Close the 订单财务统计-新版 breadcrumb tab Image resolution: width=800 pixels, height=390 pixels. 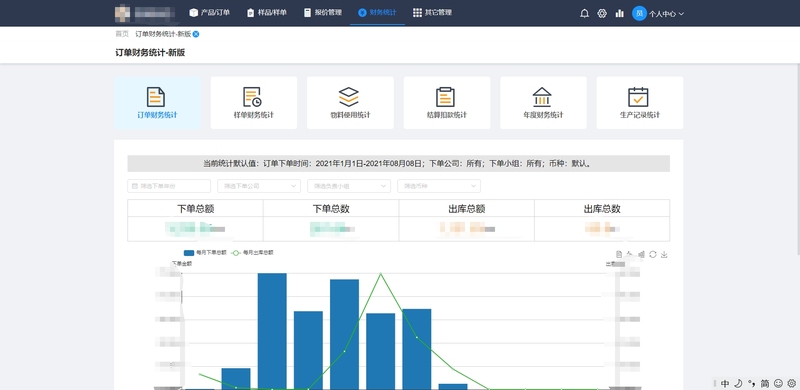click(x=196, y=34)
